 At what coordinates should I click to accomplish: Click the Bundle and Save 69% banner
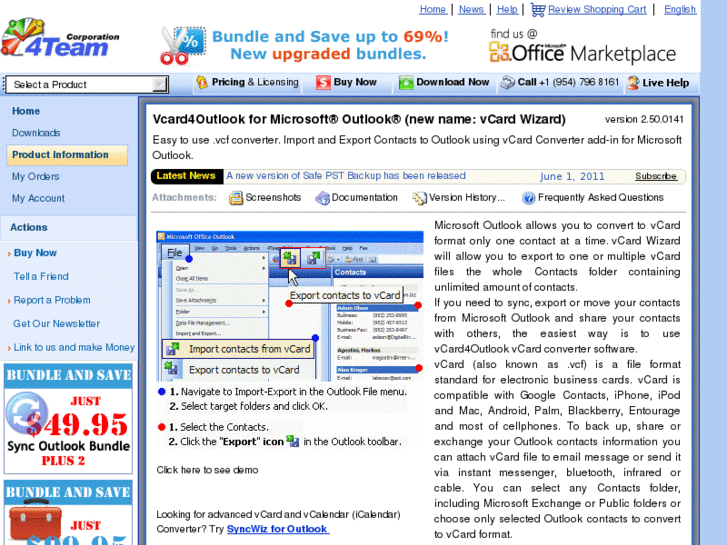click(330, 45)
